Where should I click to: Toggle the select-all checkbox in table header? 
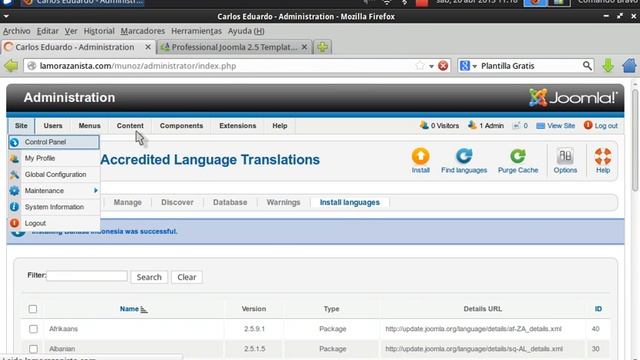(33, 309)
